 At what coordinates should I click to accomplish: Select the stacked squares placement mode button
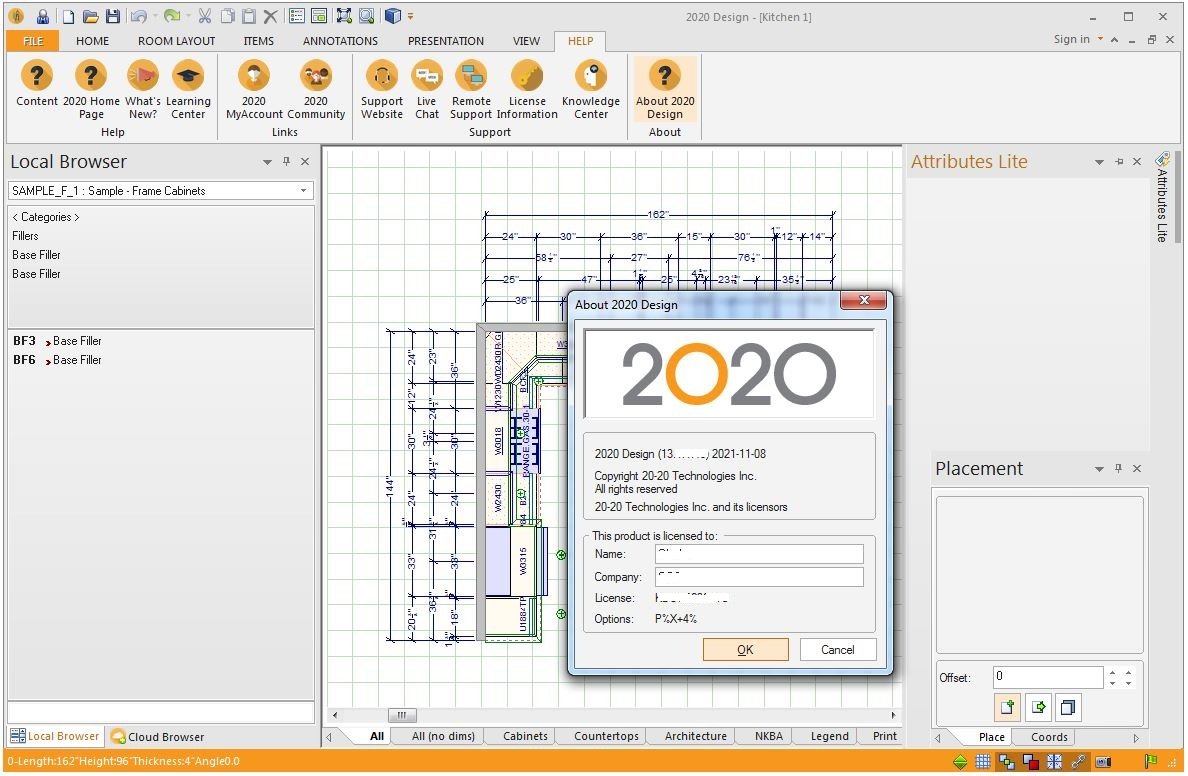[1068, 707]
